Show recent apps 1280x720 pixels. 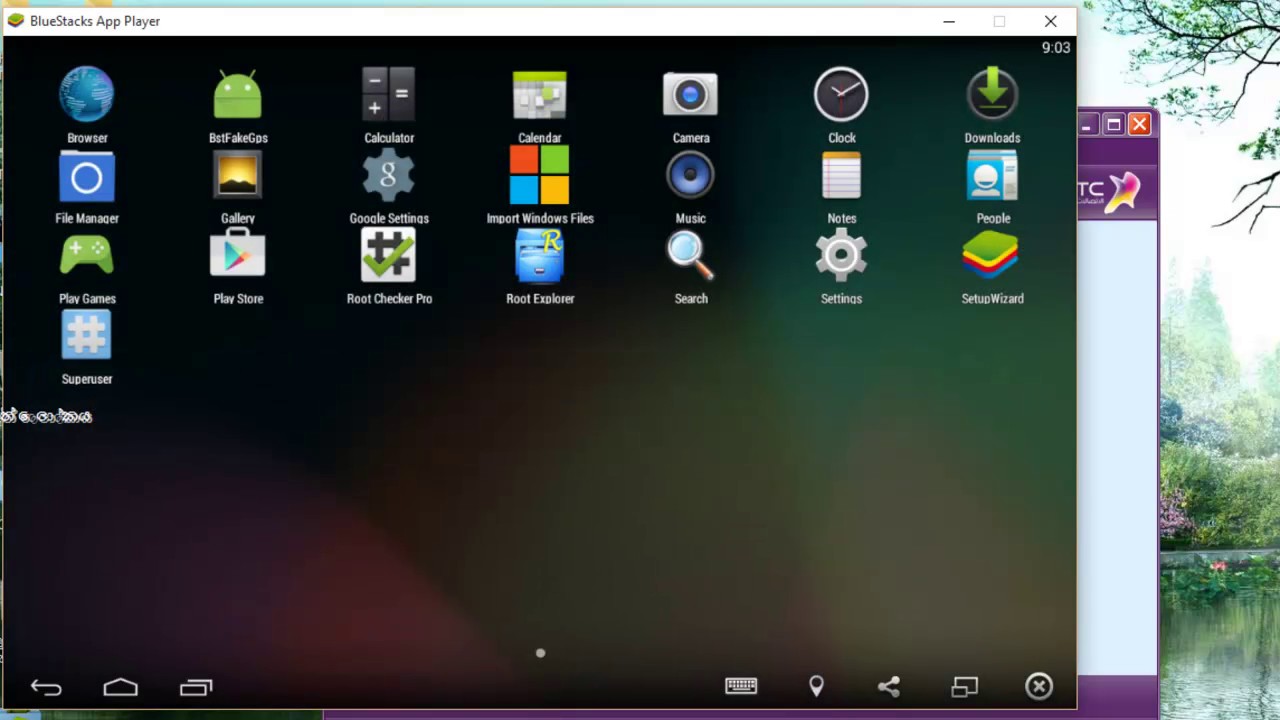196,687
